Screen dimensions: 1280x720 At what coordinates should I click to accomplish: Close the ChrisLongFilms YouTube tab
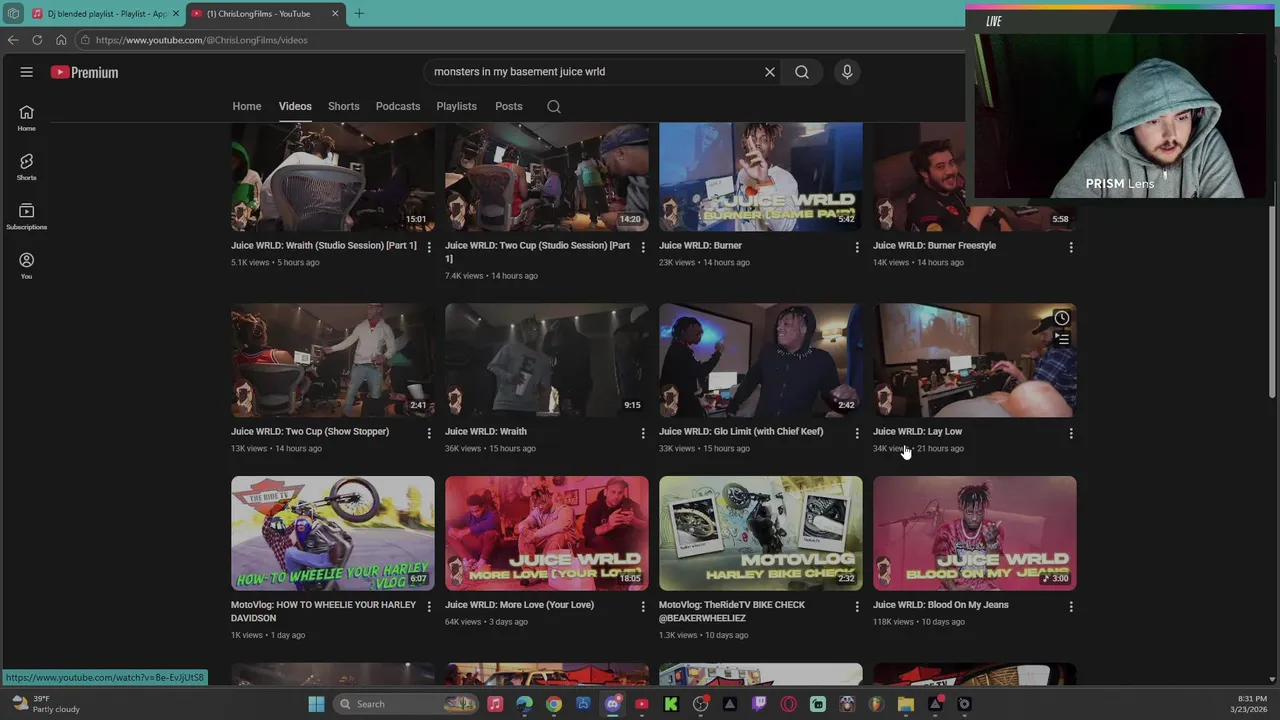(x=335, y=13)
